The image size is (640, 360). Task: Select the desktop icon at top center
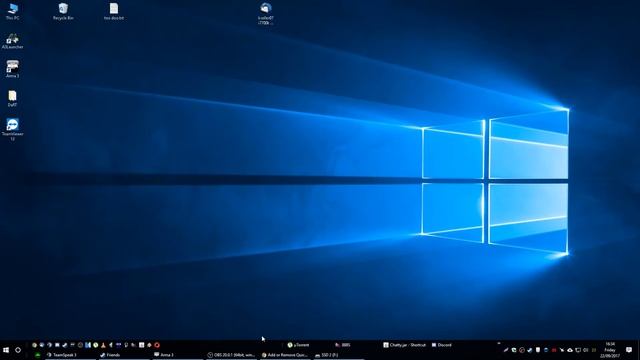[266, 13]
